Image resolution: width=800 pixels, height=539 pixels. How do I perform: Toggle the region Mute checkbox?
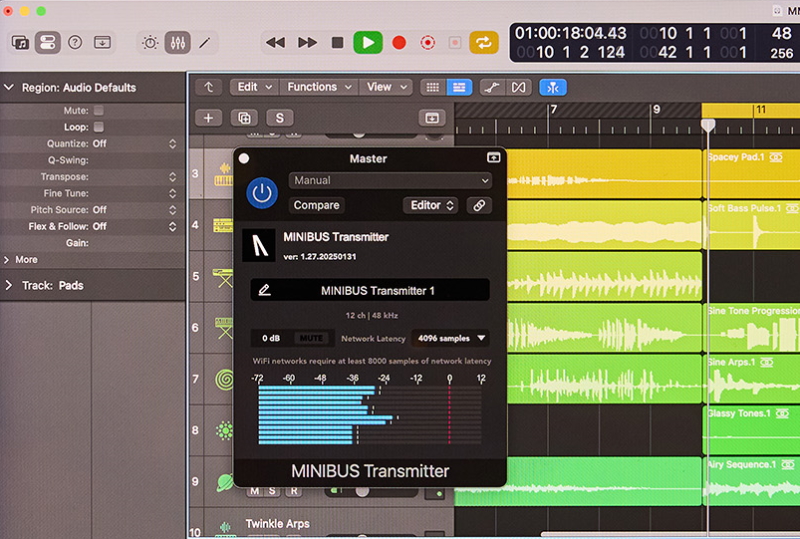(98, 110)
